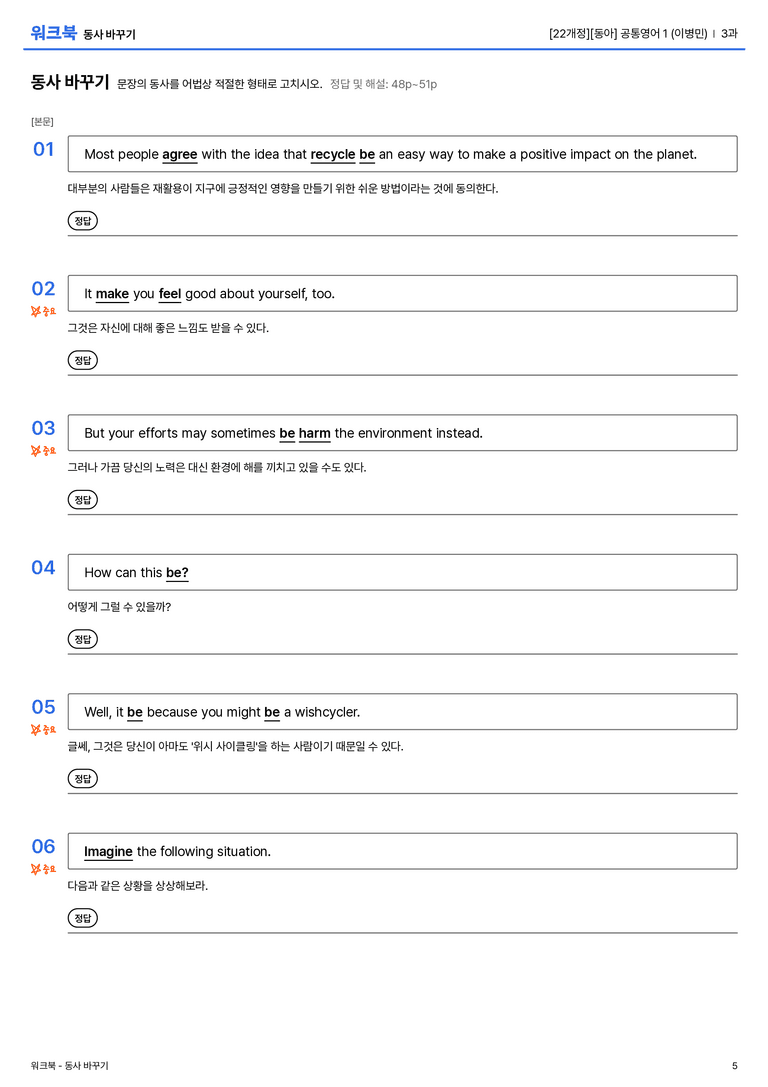Click the 정답 badge under question 03
Viewport: 768px width, 1087px height.
82,500
